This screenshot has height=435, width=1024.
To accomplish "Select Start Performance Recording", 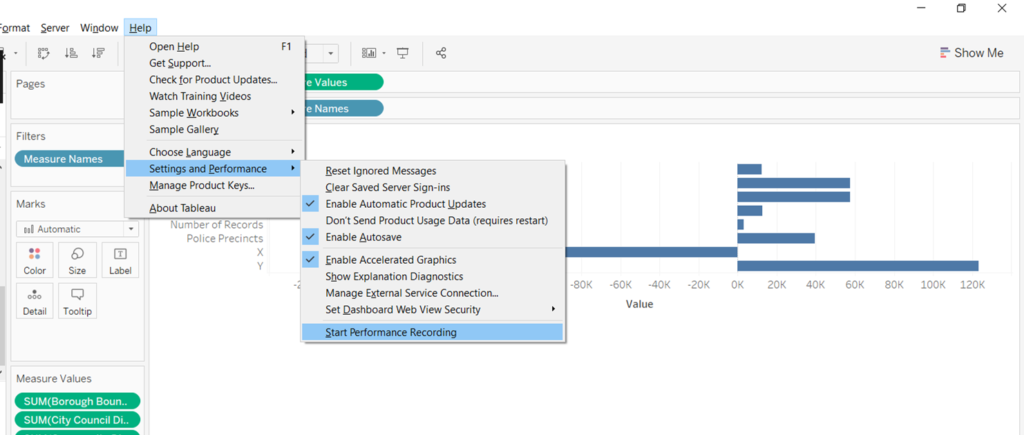I will point(390,332).
